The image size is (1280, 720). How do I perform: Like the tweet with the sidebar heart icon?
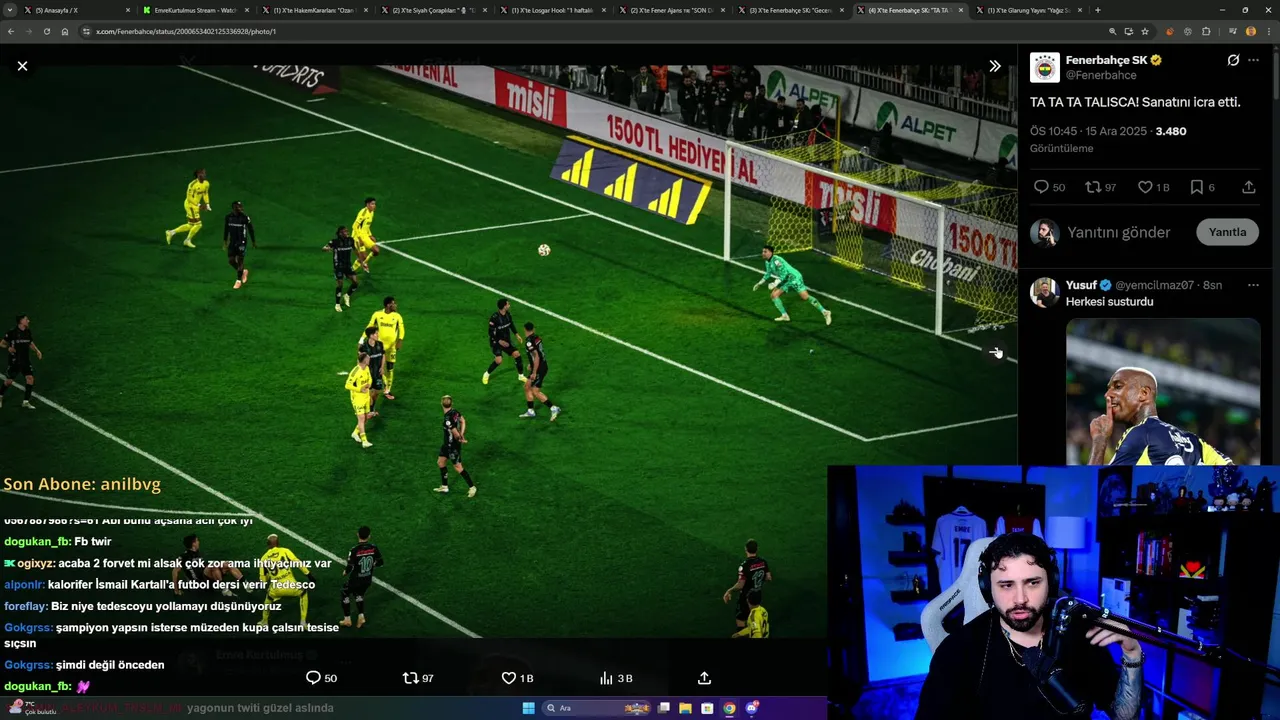(x=1144, y=187)
